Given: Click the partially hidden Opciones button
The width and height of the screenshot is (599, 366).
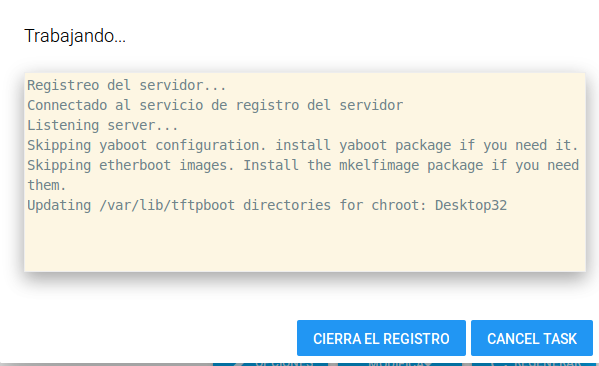Looking at the screenshot, I should click(270, 363).
